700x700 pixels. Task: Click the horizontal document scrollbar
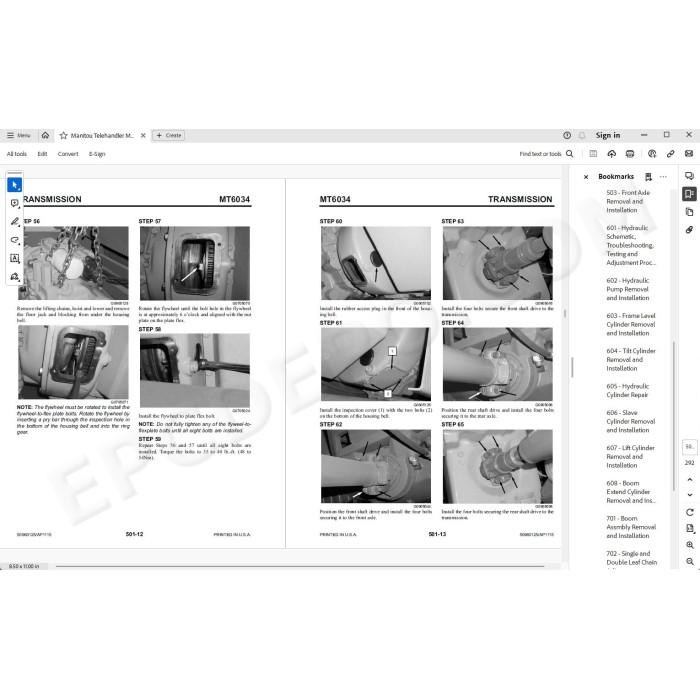coord(300,567)
